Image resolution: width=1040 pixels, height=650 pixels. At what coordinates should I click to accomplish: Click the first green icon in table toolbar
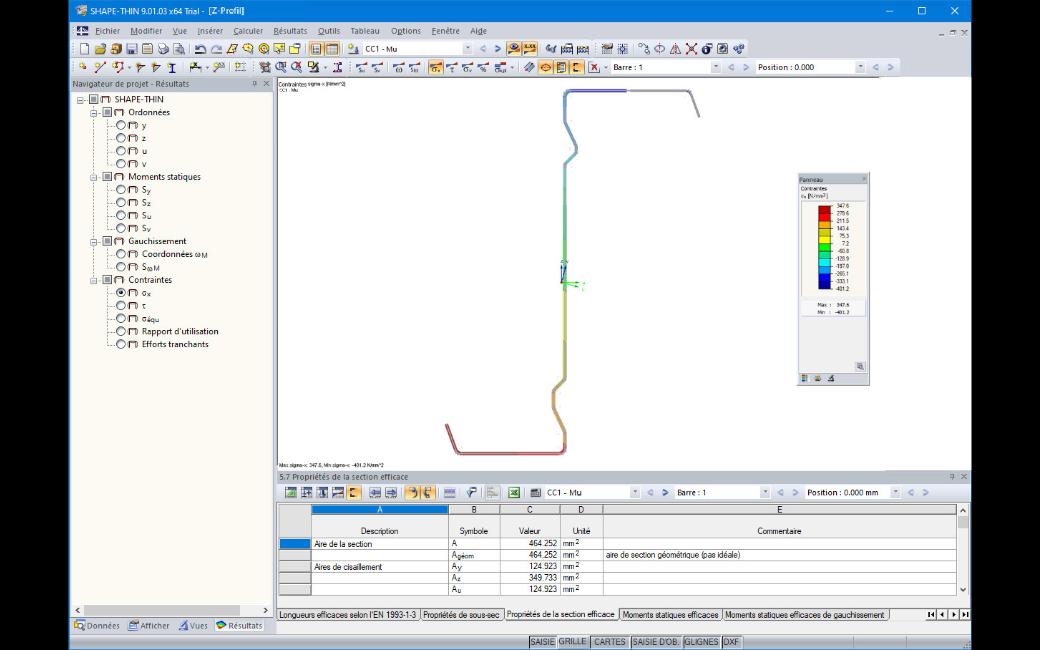[291, 492]
